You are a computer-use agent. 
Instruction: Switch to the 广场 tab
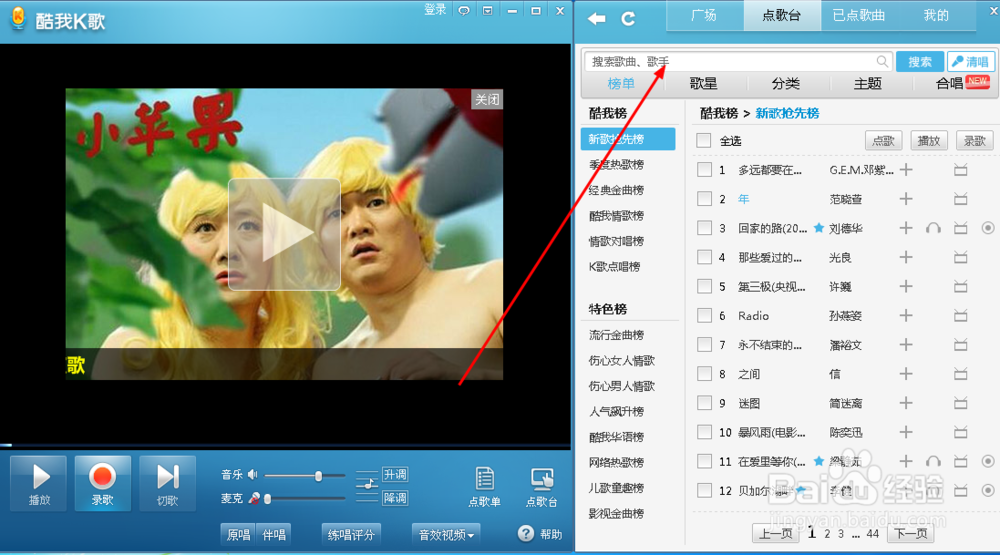pyautogui.click(x=704, y=15)
